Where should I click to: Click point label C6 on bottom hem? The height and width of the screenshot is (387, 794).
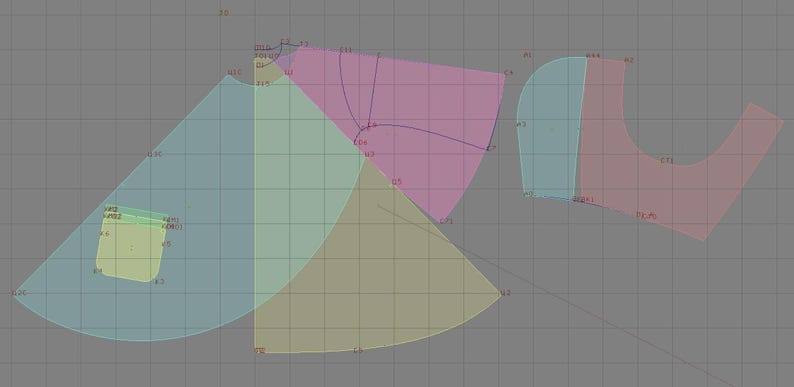(358, 350)
